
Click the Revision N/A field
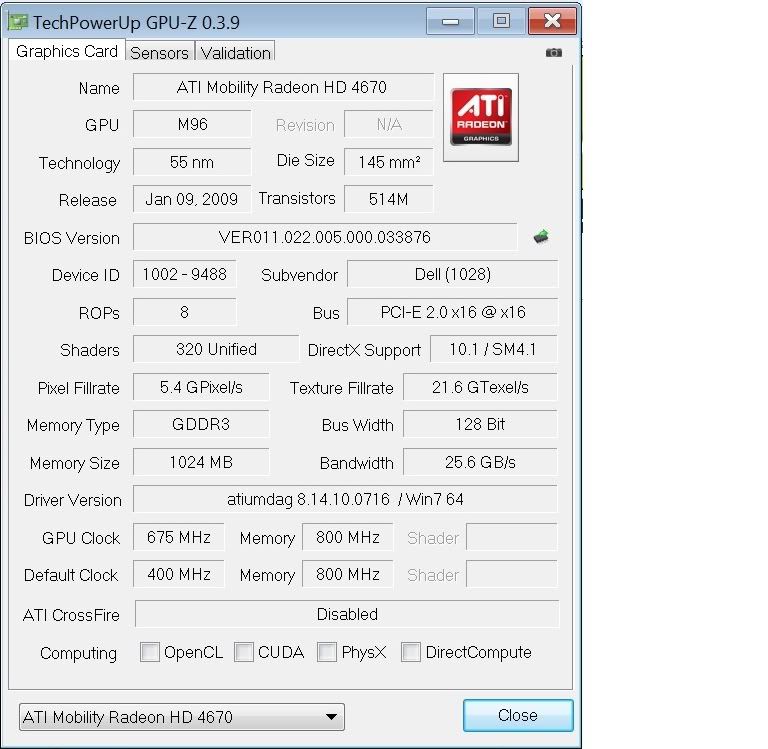(x=389, y=124)
